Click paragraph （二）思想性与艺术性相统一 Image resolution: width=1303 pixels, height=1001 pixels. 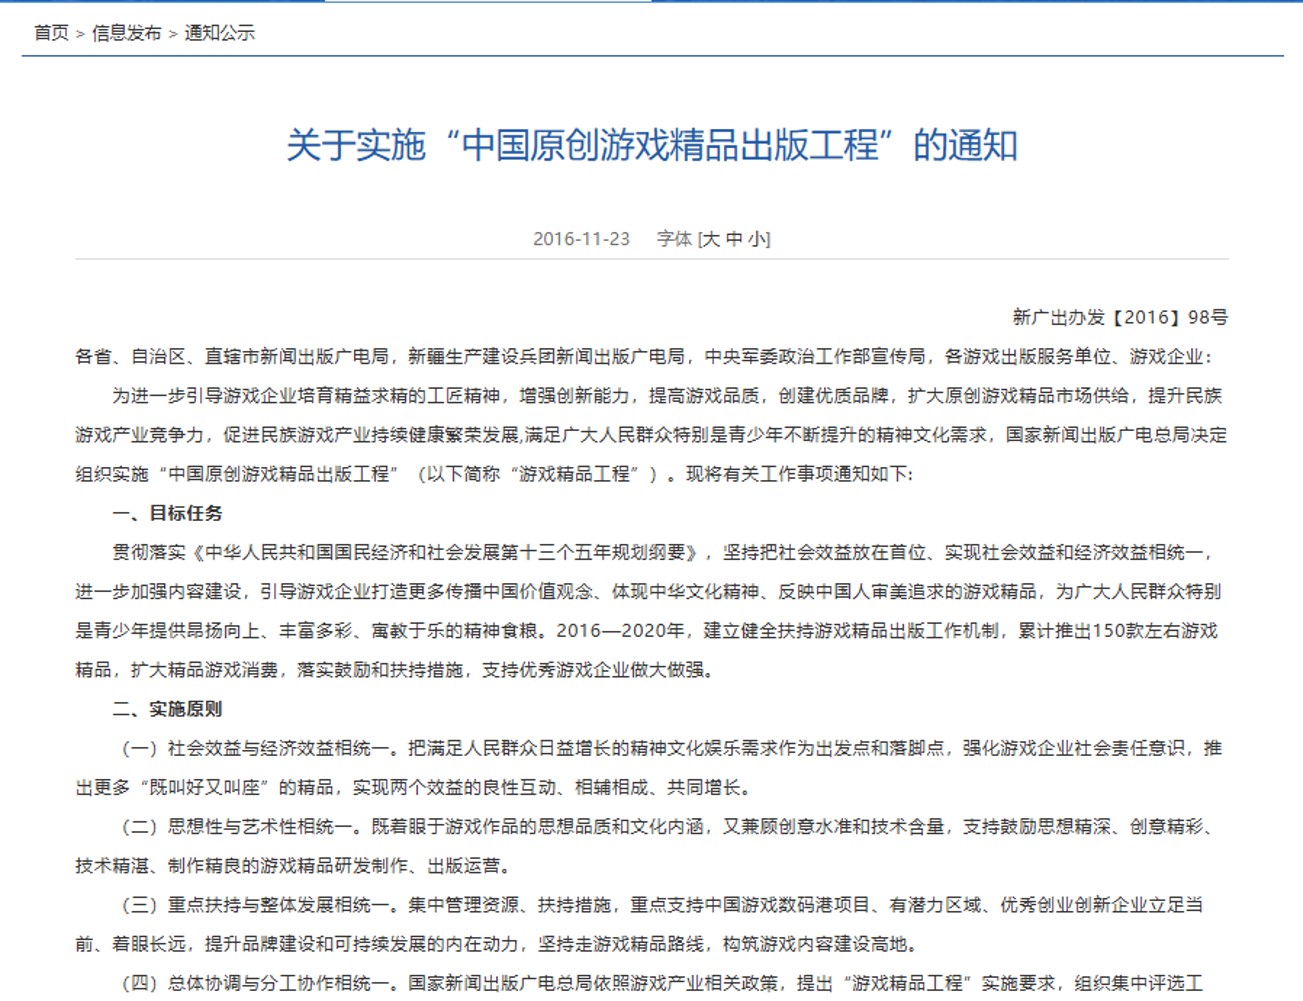pyautogui.click(x=668, y=826)
